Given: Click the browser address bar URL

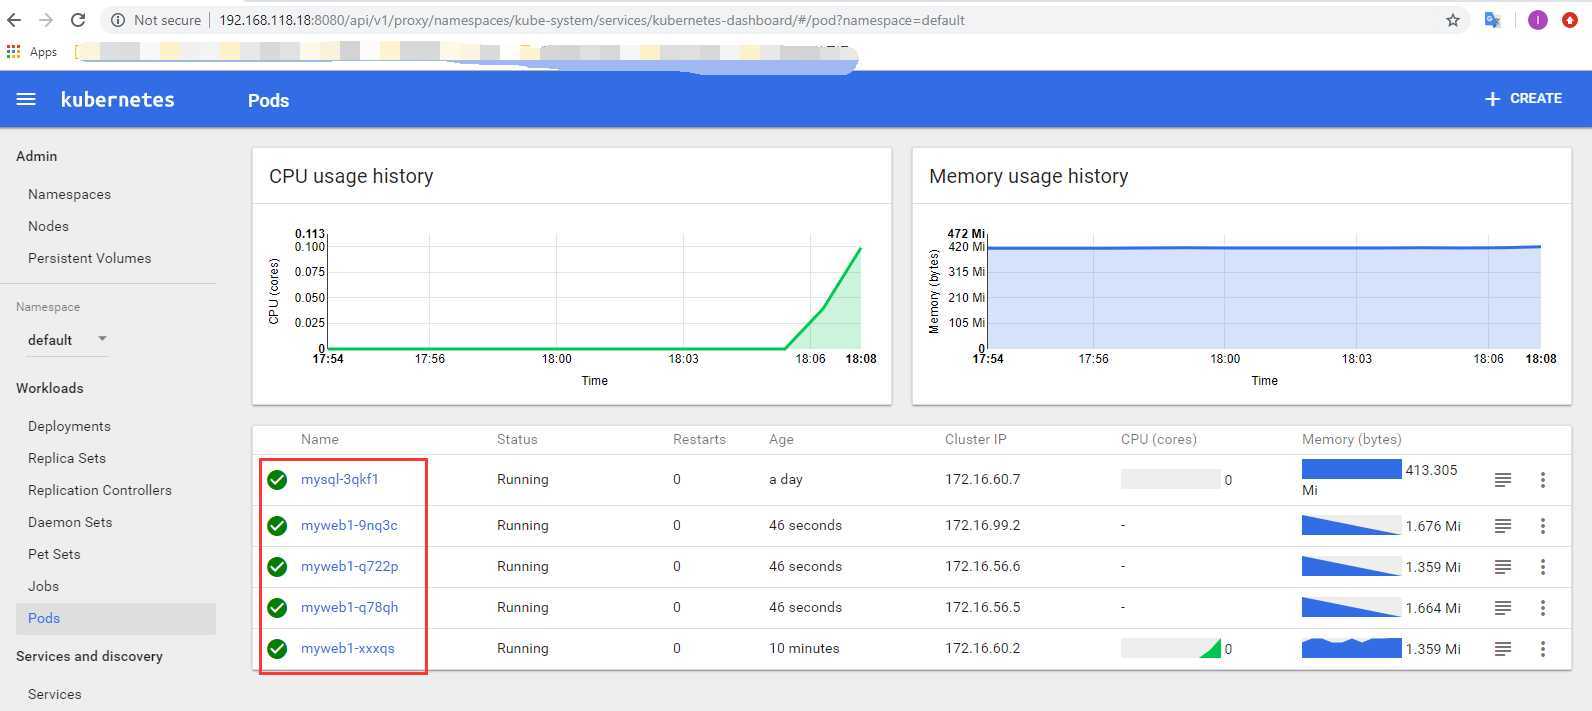Looking at the screenshot, I should (x=592, y=20).
